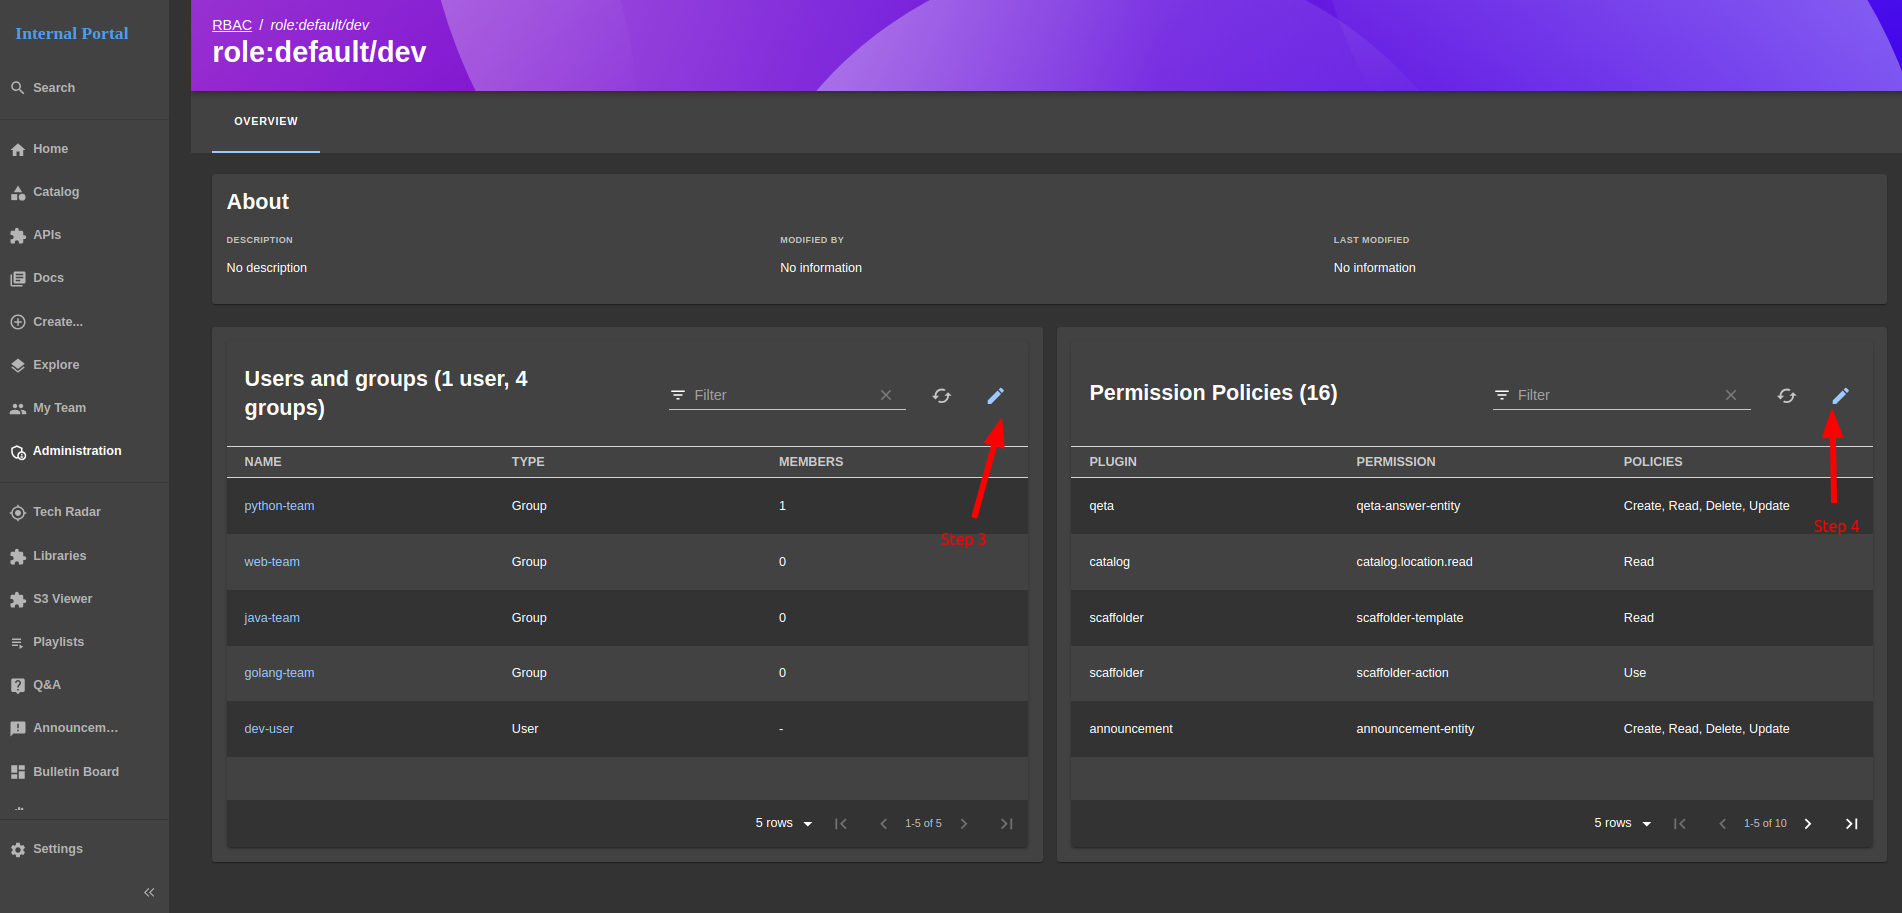Open rows-per-page dropdown in Users and groups
The image size is (1902, 913).
click(784, 823)
